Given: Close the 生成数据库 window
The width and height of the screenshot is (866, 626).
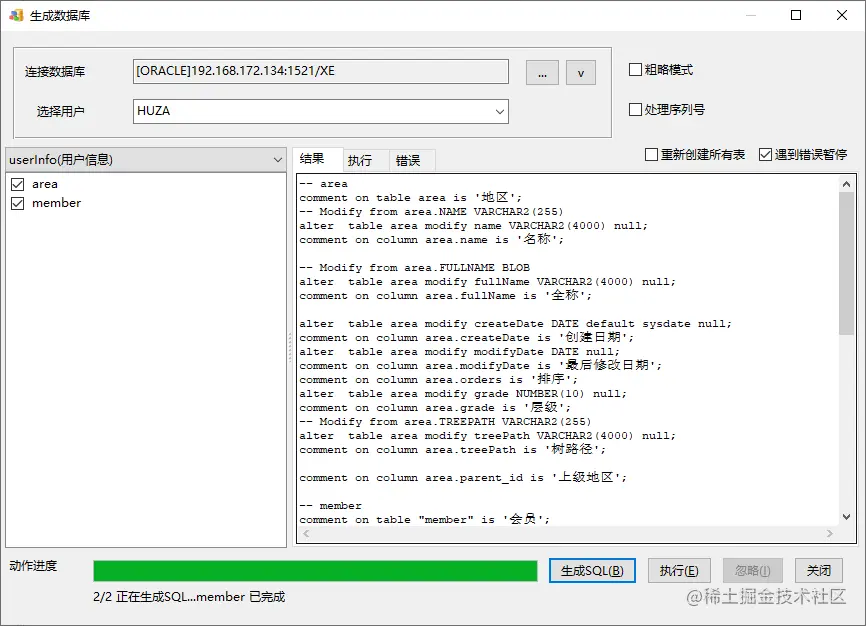Looking at the screenshot, I should click(x=842, y=15).
